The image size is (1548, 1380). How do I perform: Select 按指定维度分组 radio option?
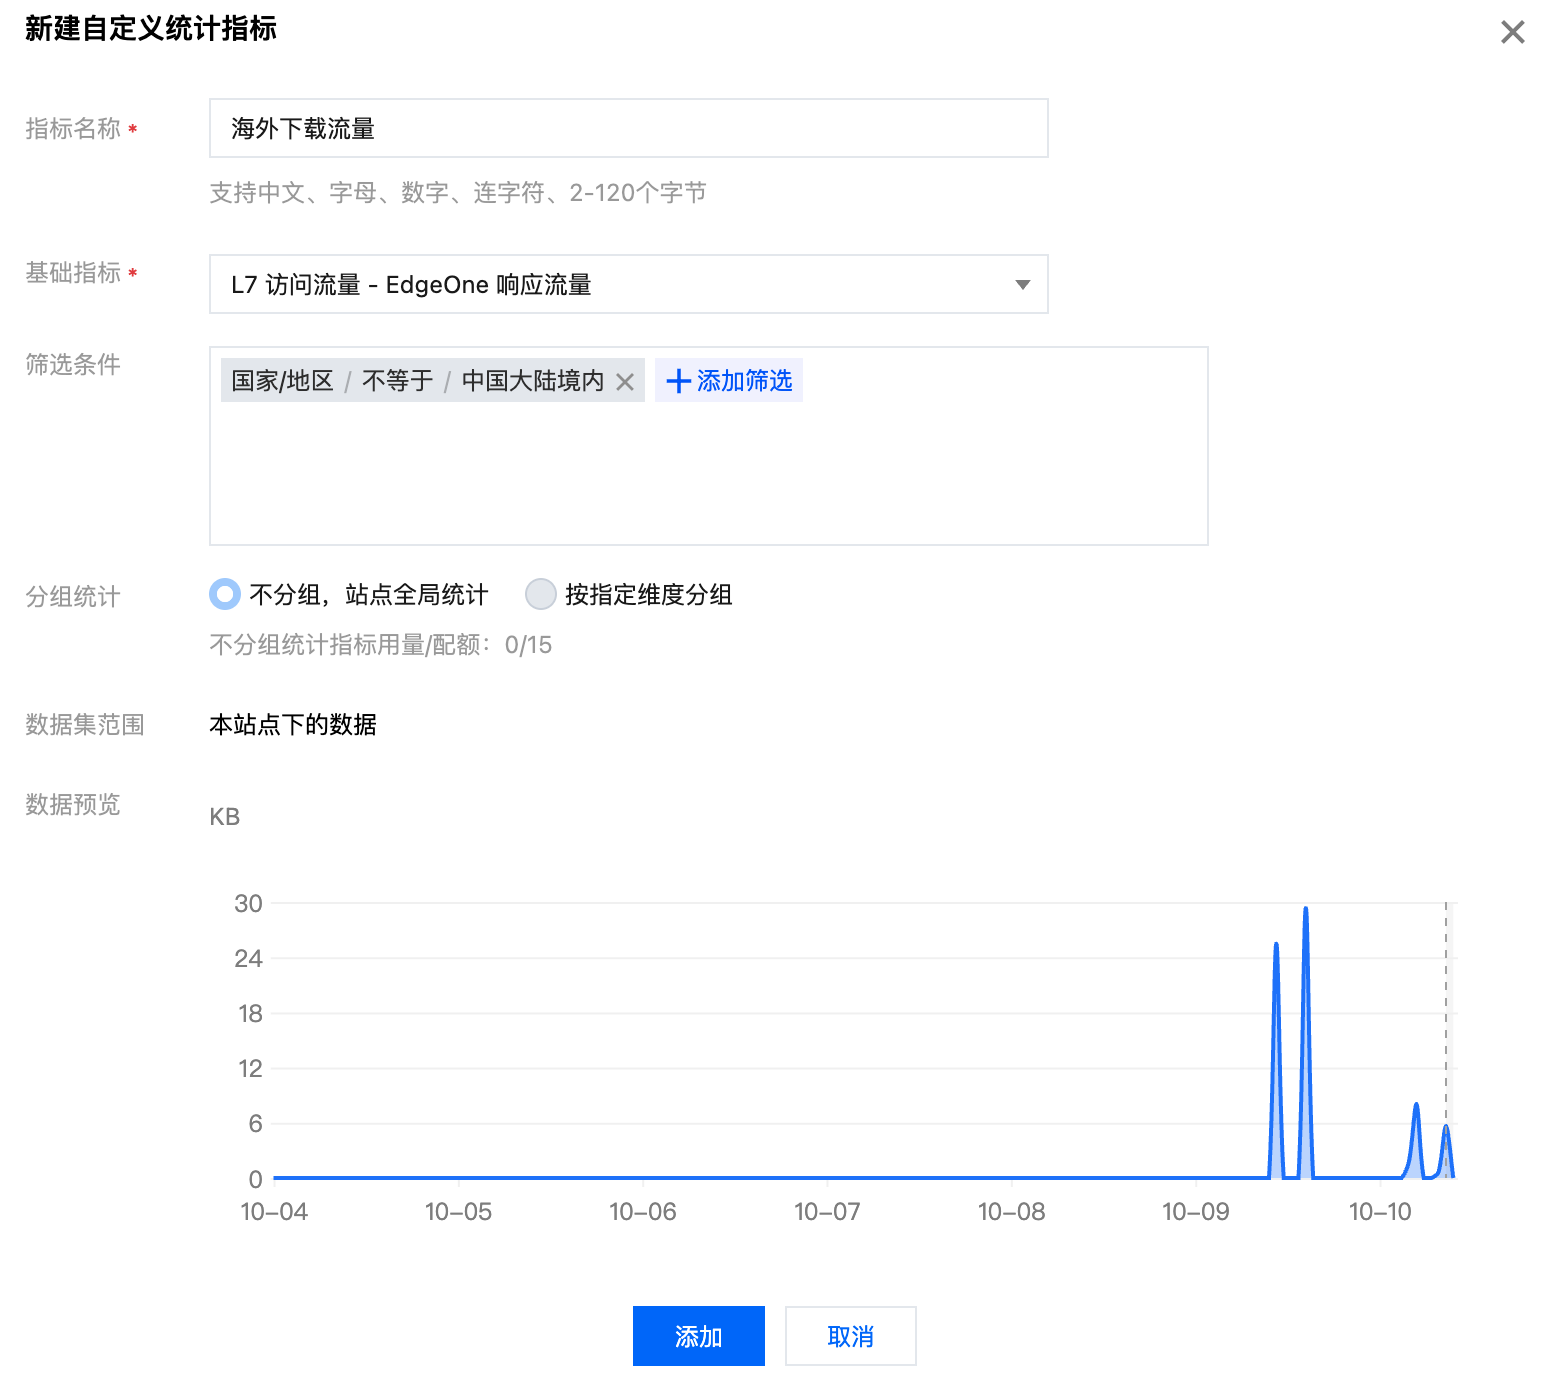click(x=541, y=595)
